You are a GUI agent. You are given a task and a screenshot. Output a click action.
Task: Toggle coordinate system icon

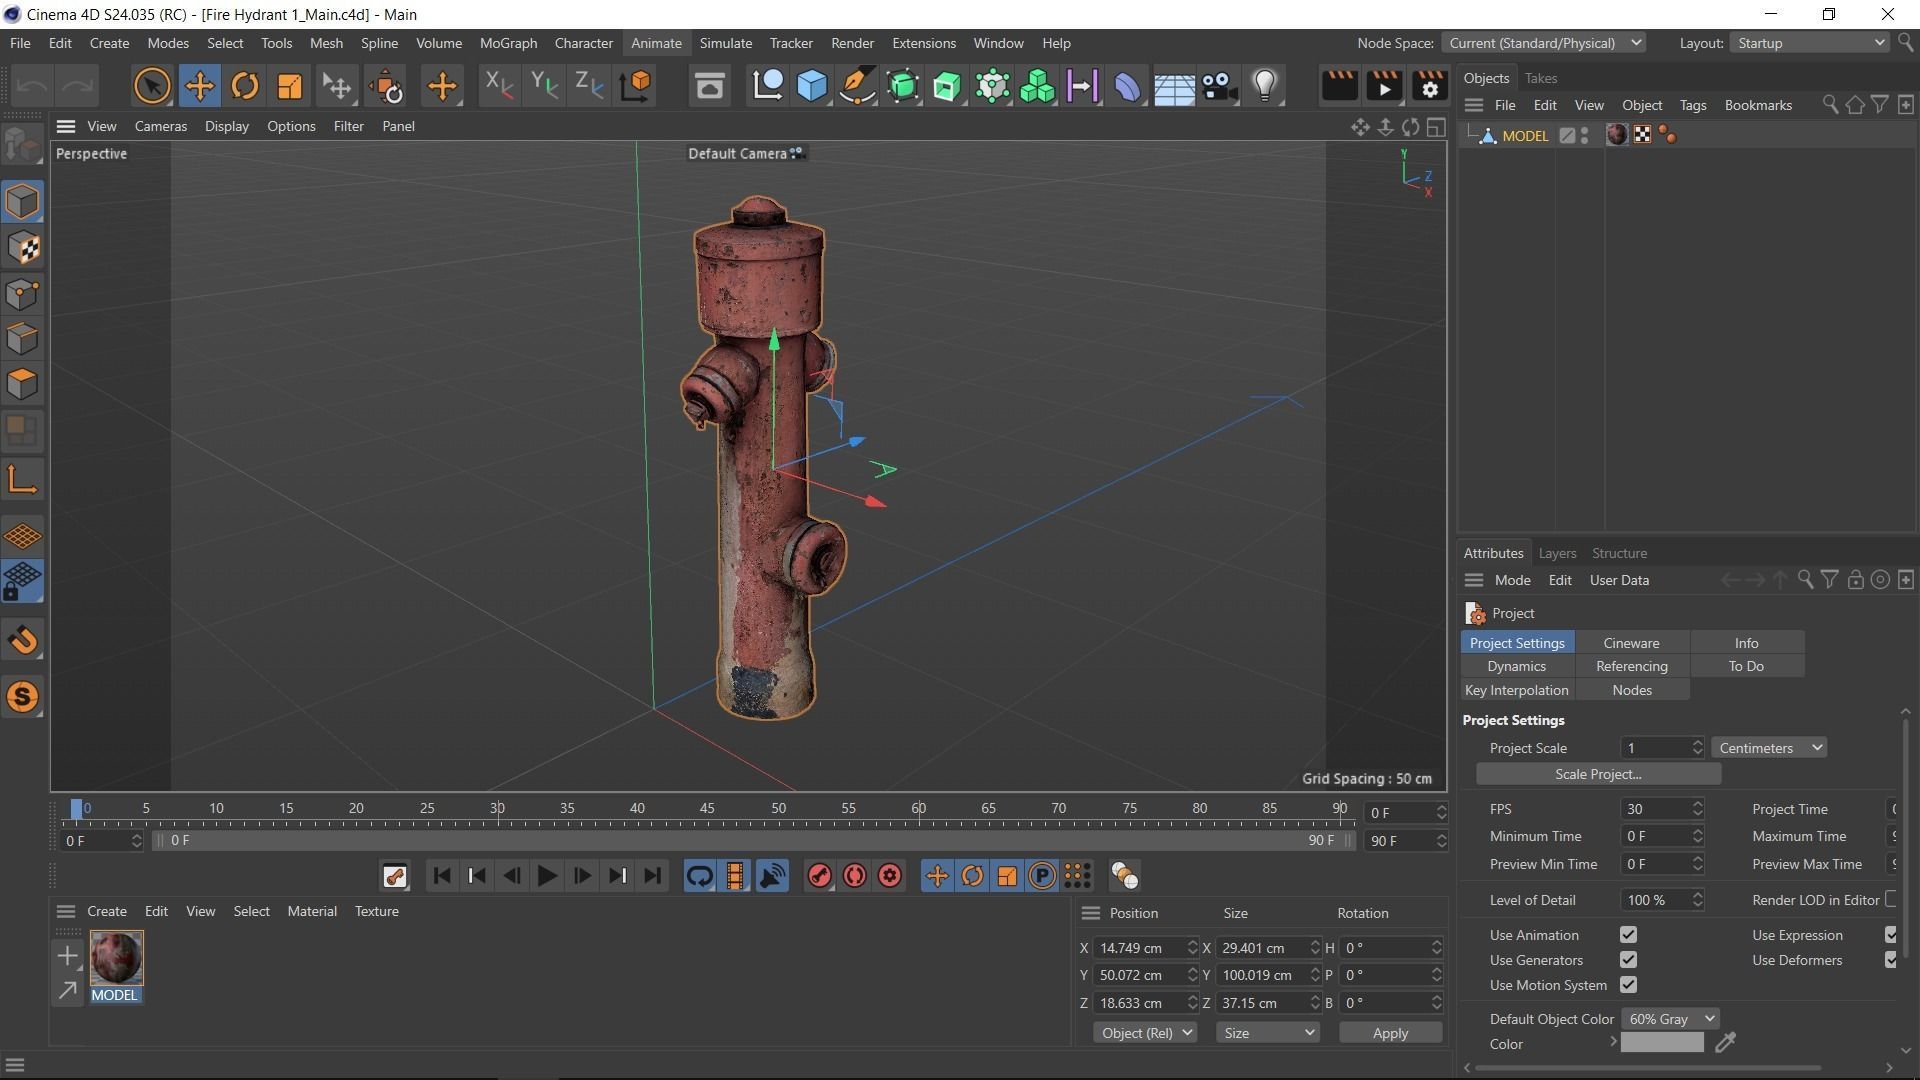pos(636,86)
